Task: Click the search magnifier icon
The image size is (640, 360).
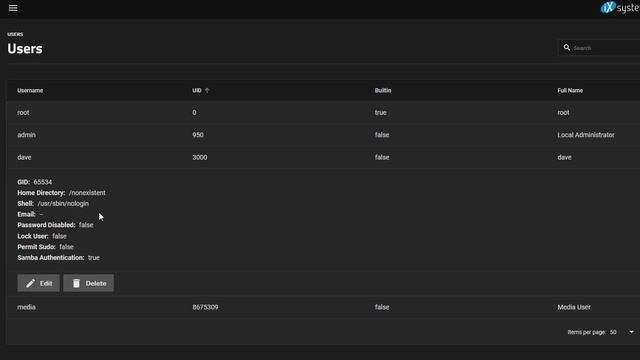Action: [x=567, y=48]
